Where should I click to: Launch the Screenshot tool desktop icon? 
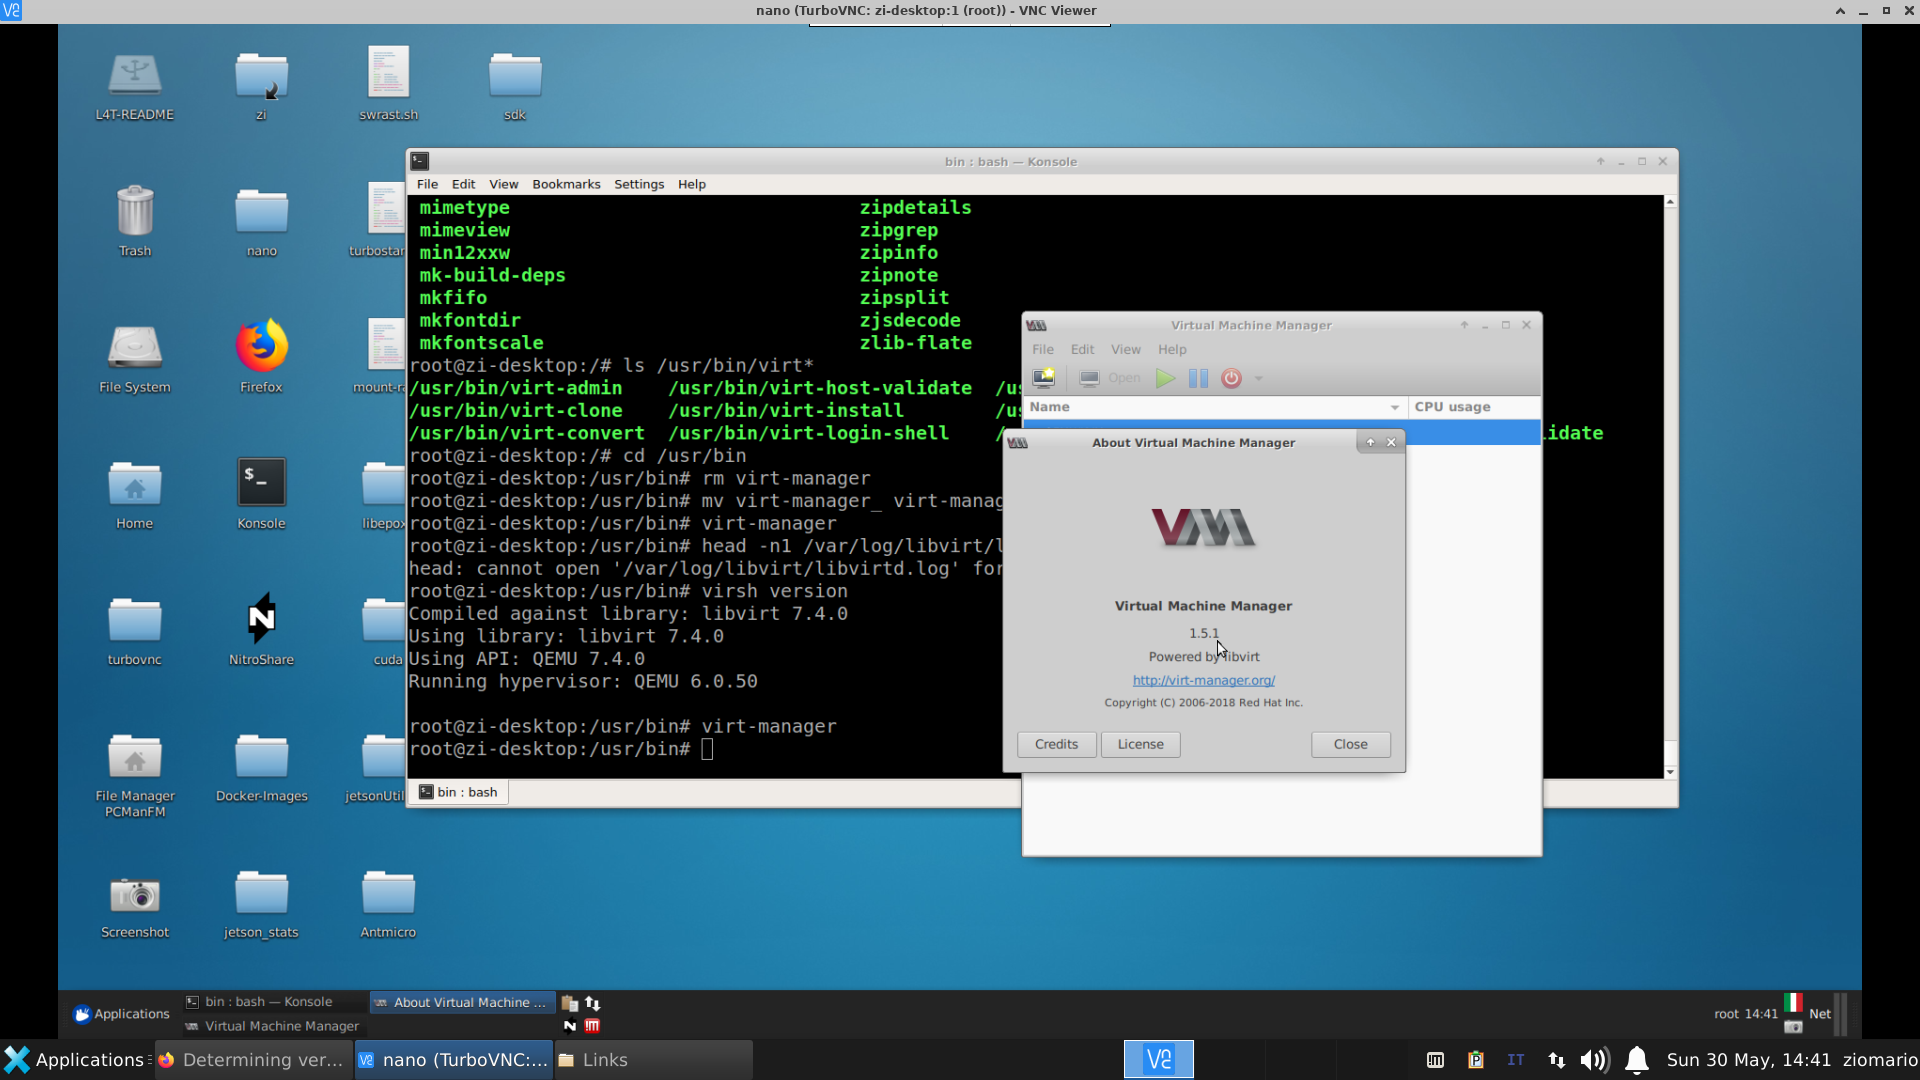click(135, 906)
